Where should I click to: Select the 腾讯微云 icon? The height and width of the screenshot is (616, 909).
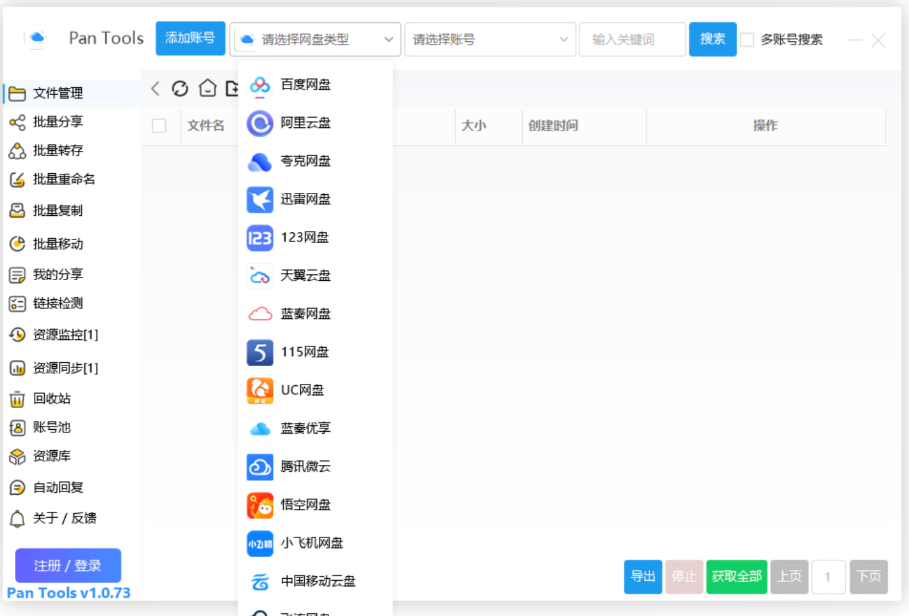260,467
